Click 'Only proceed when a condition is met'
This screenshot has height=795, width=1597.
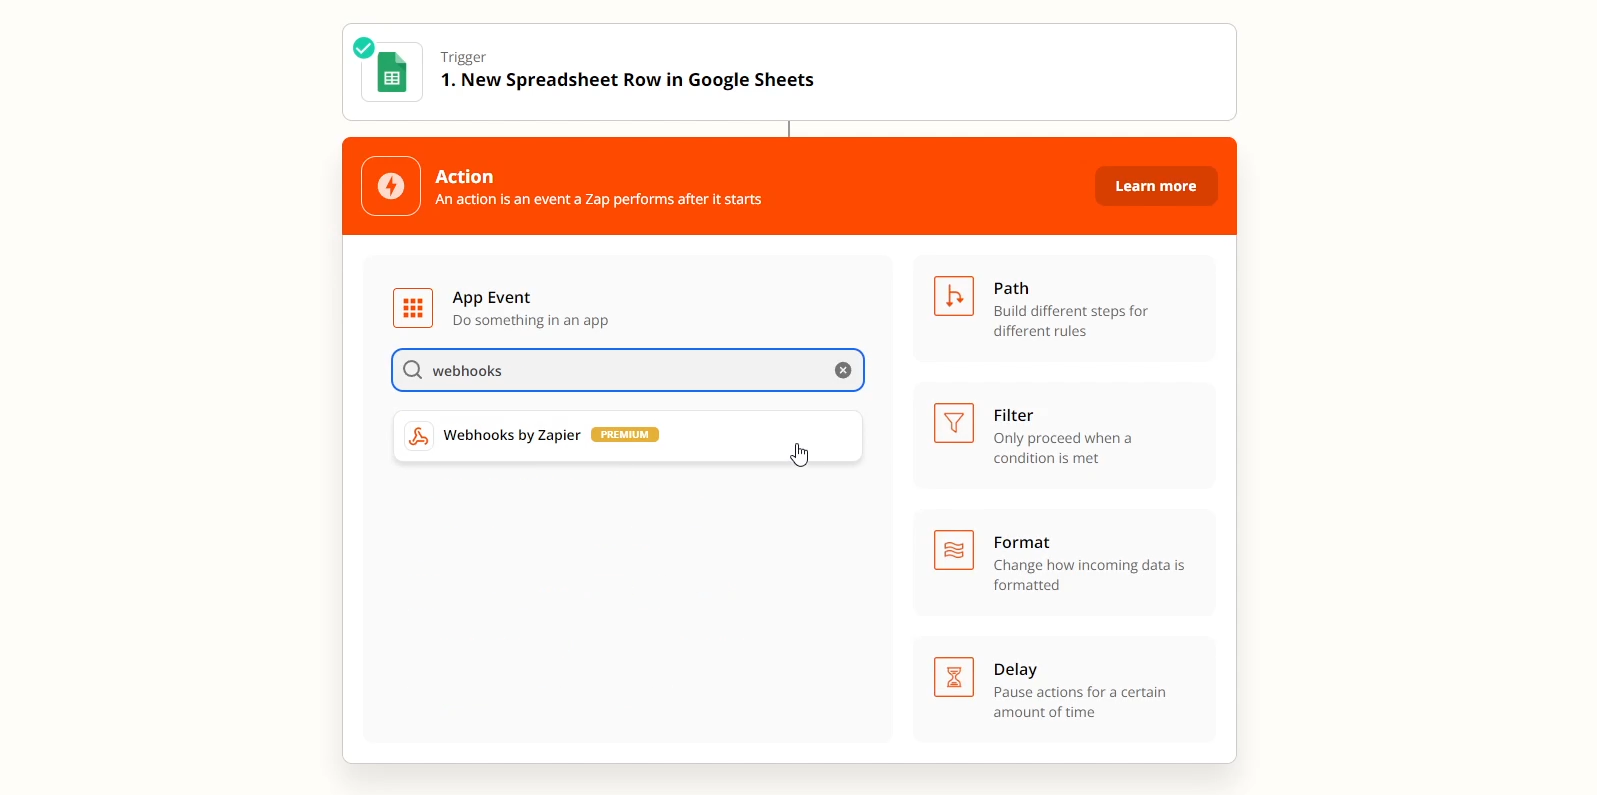pyautogui.click(x=1062, y=448)
